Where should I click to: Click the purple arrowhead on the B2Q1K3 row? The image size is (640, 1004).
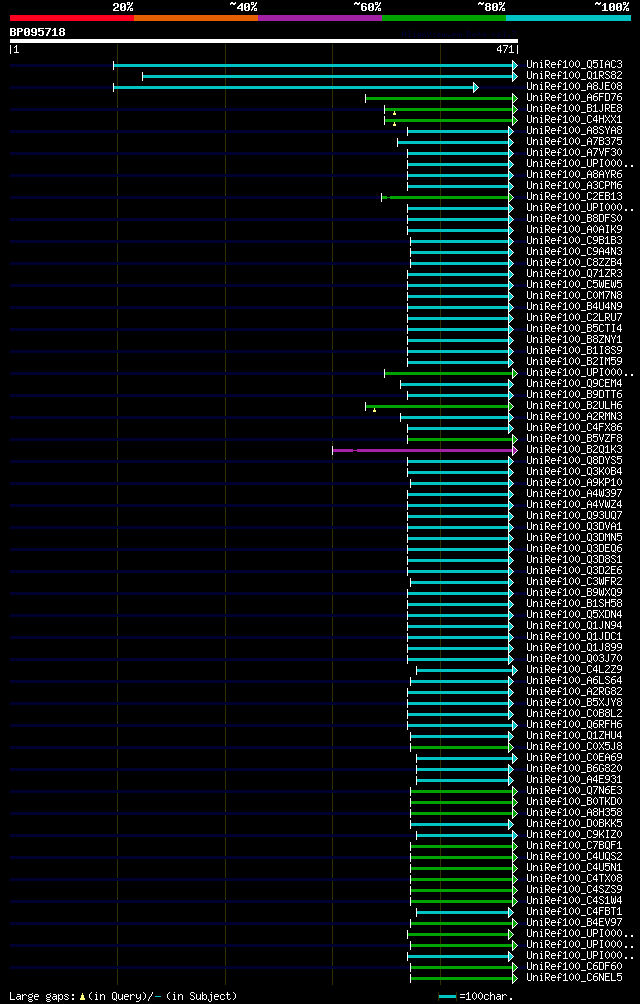tap(515, 450)
